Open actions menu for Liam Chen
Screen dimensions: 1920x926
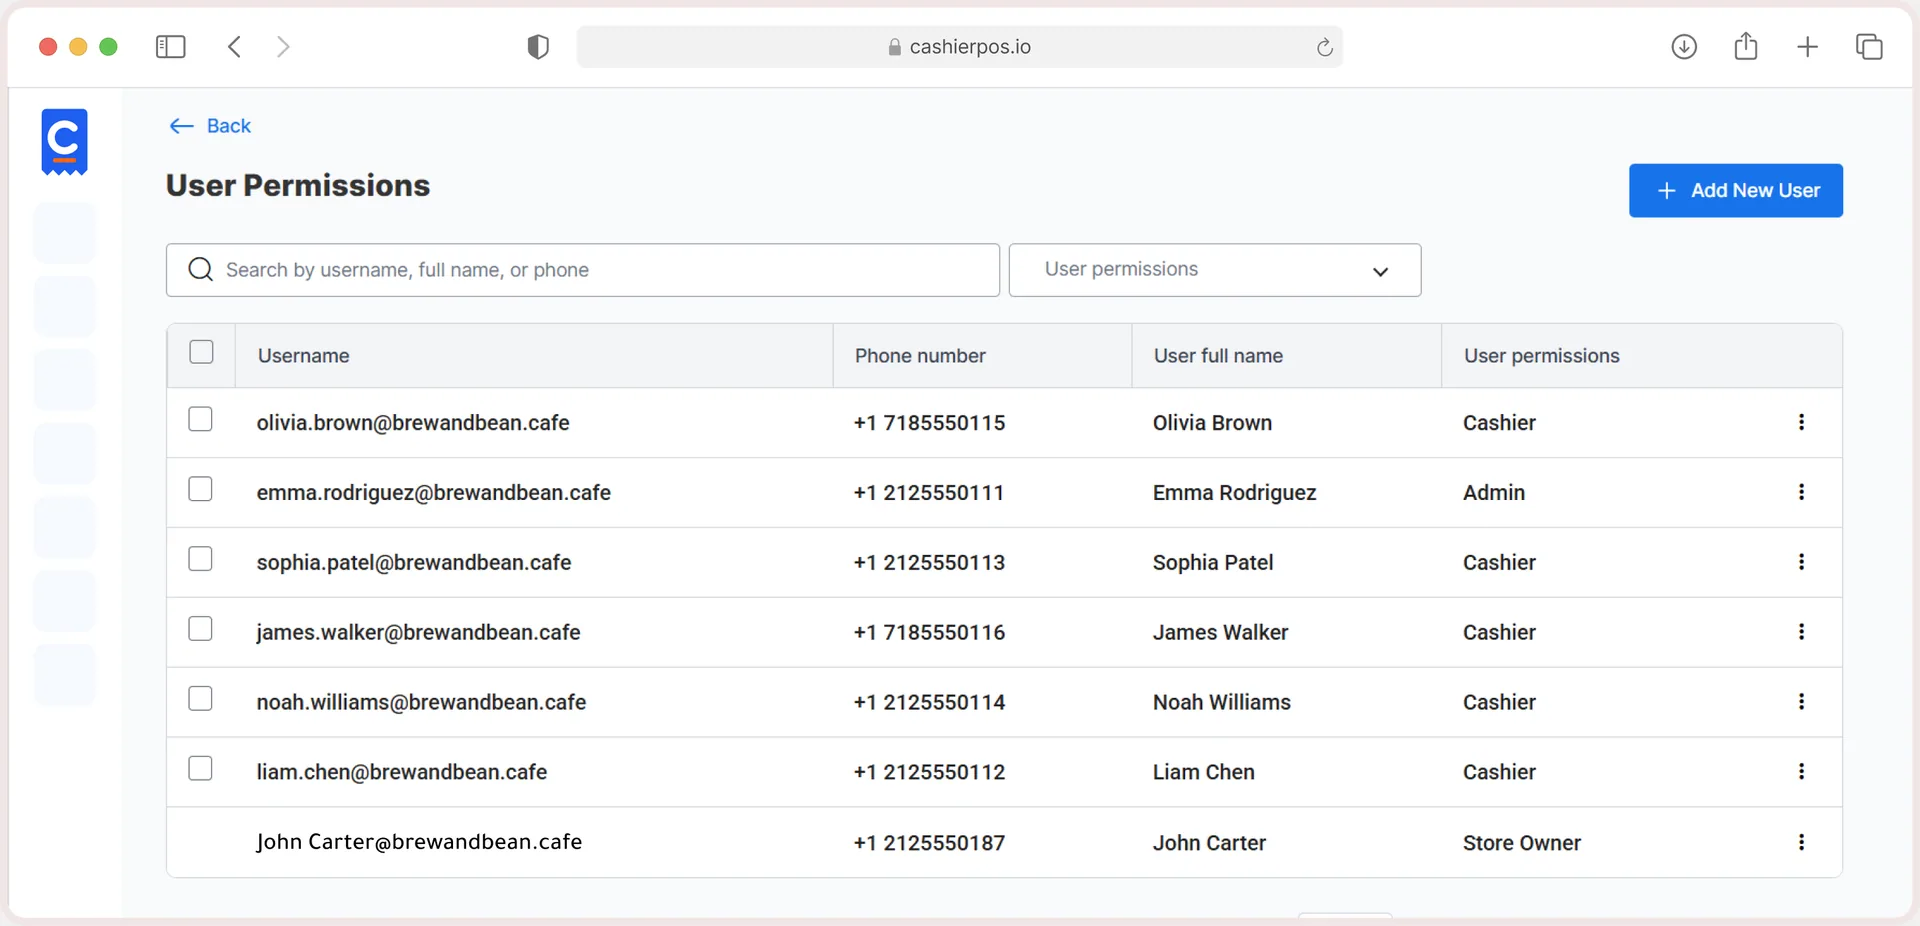tap(1801, 772)
